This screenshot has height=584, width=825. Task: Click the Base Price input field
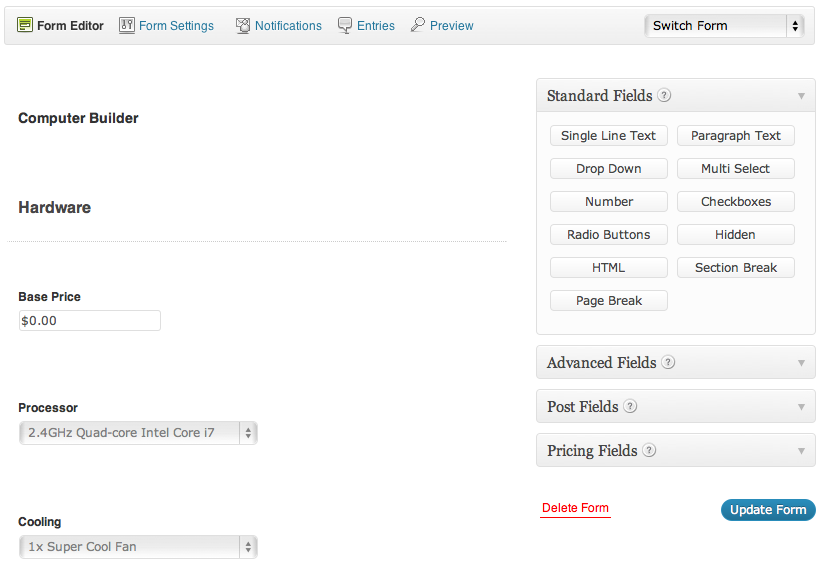pyautogui.click(x=90, y=321)
